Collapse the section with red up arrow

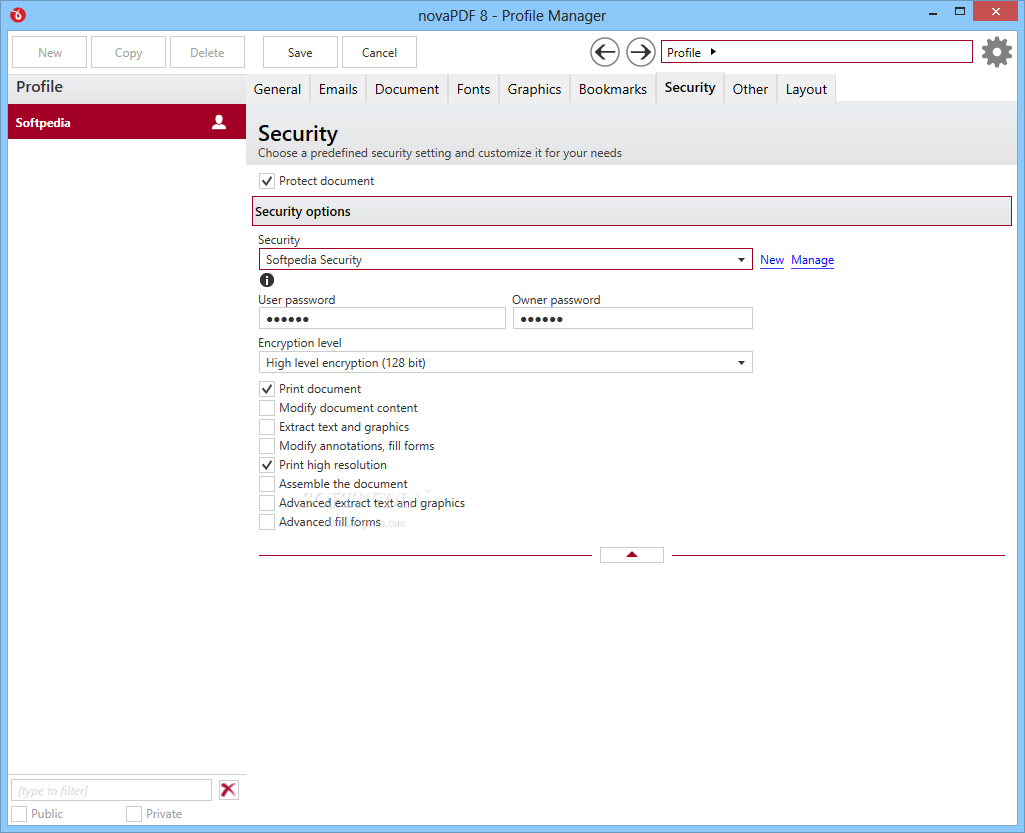[x=631, y=555]
